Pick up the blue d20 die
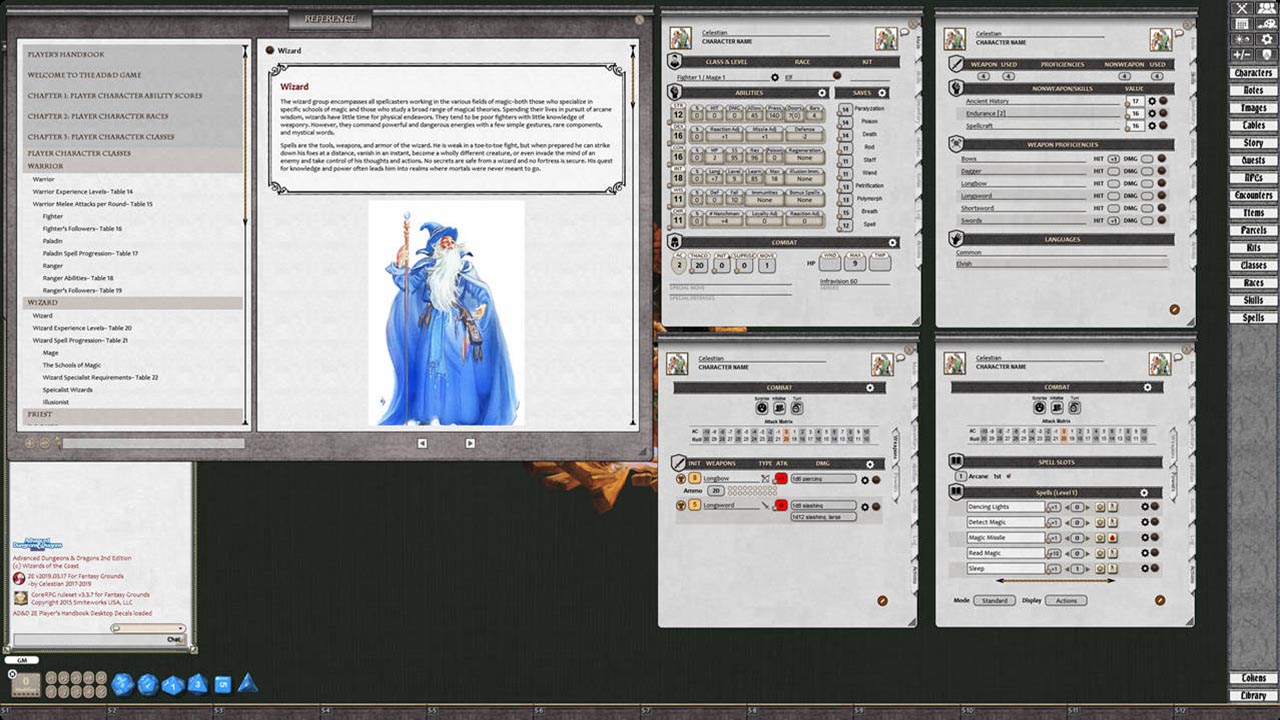1280x720 pixels. click(x=122, y=684)
